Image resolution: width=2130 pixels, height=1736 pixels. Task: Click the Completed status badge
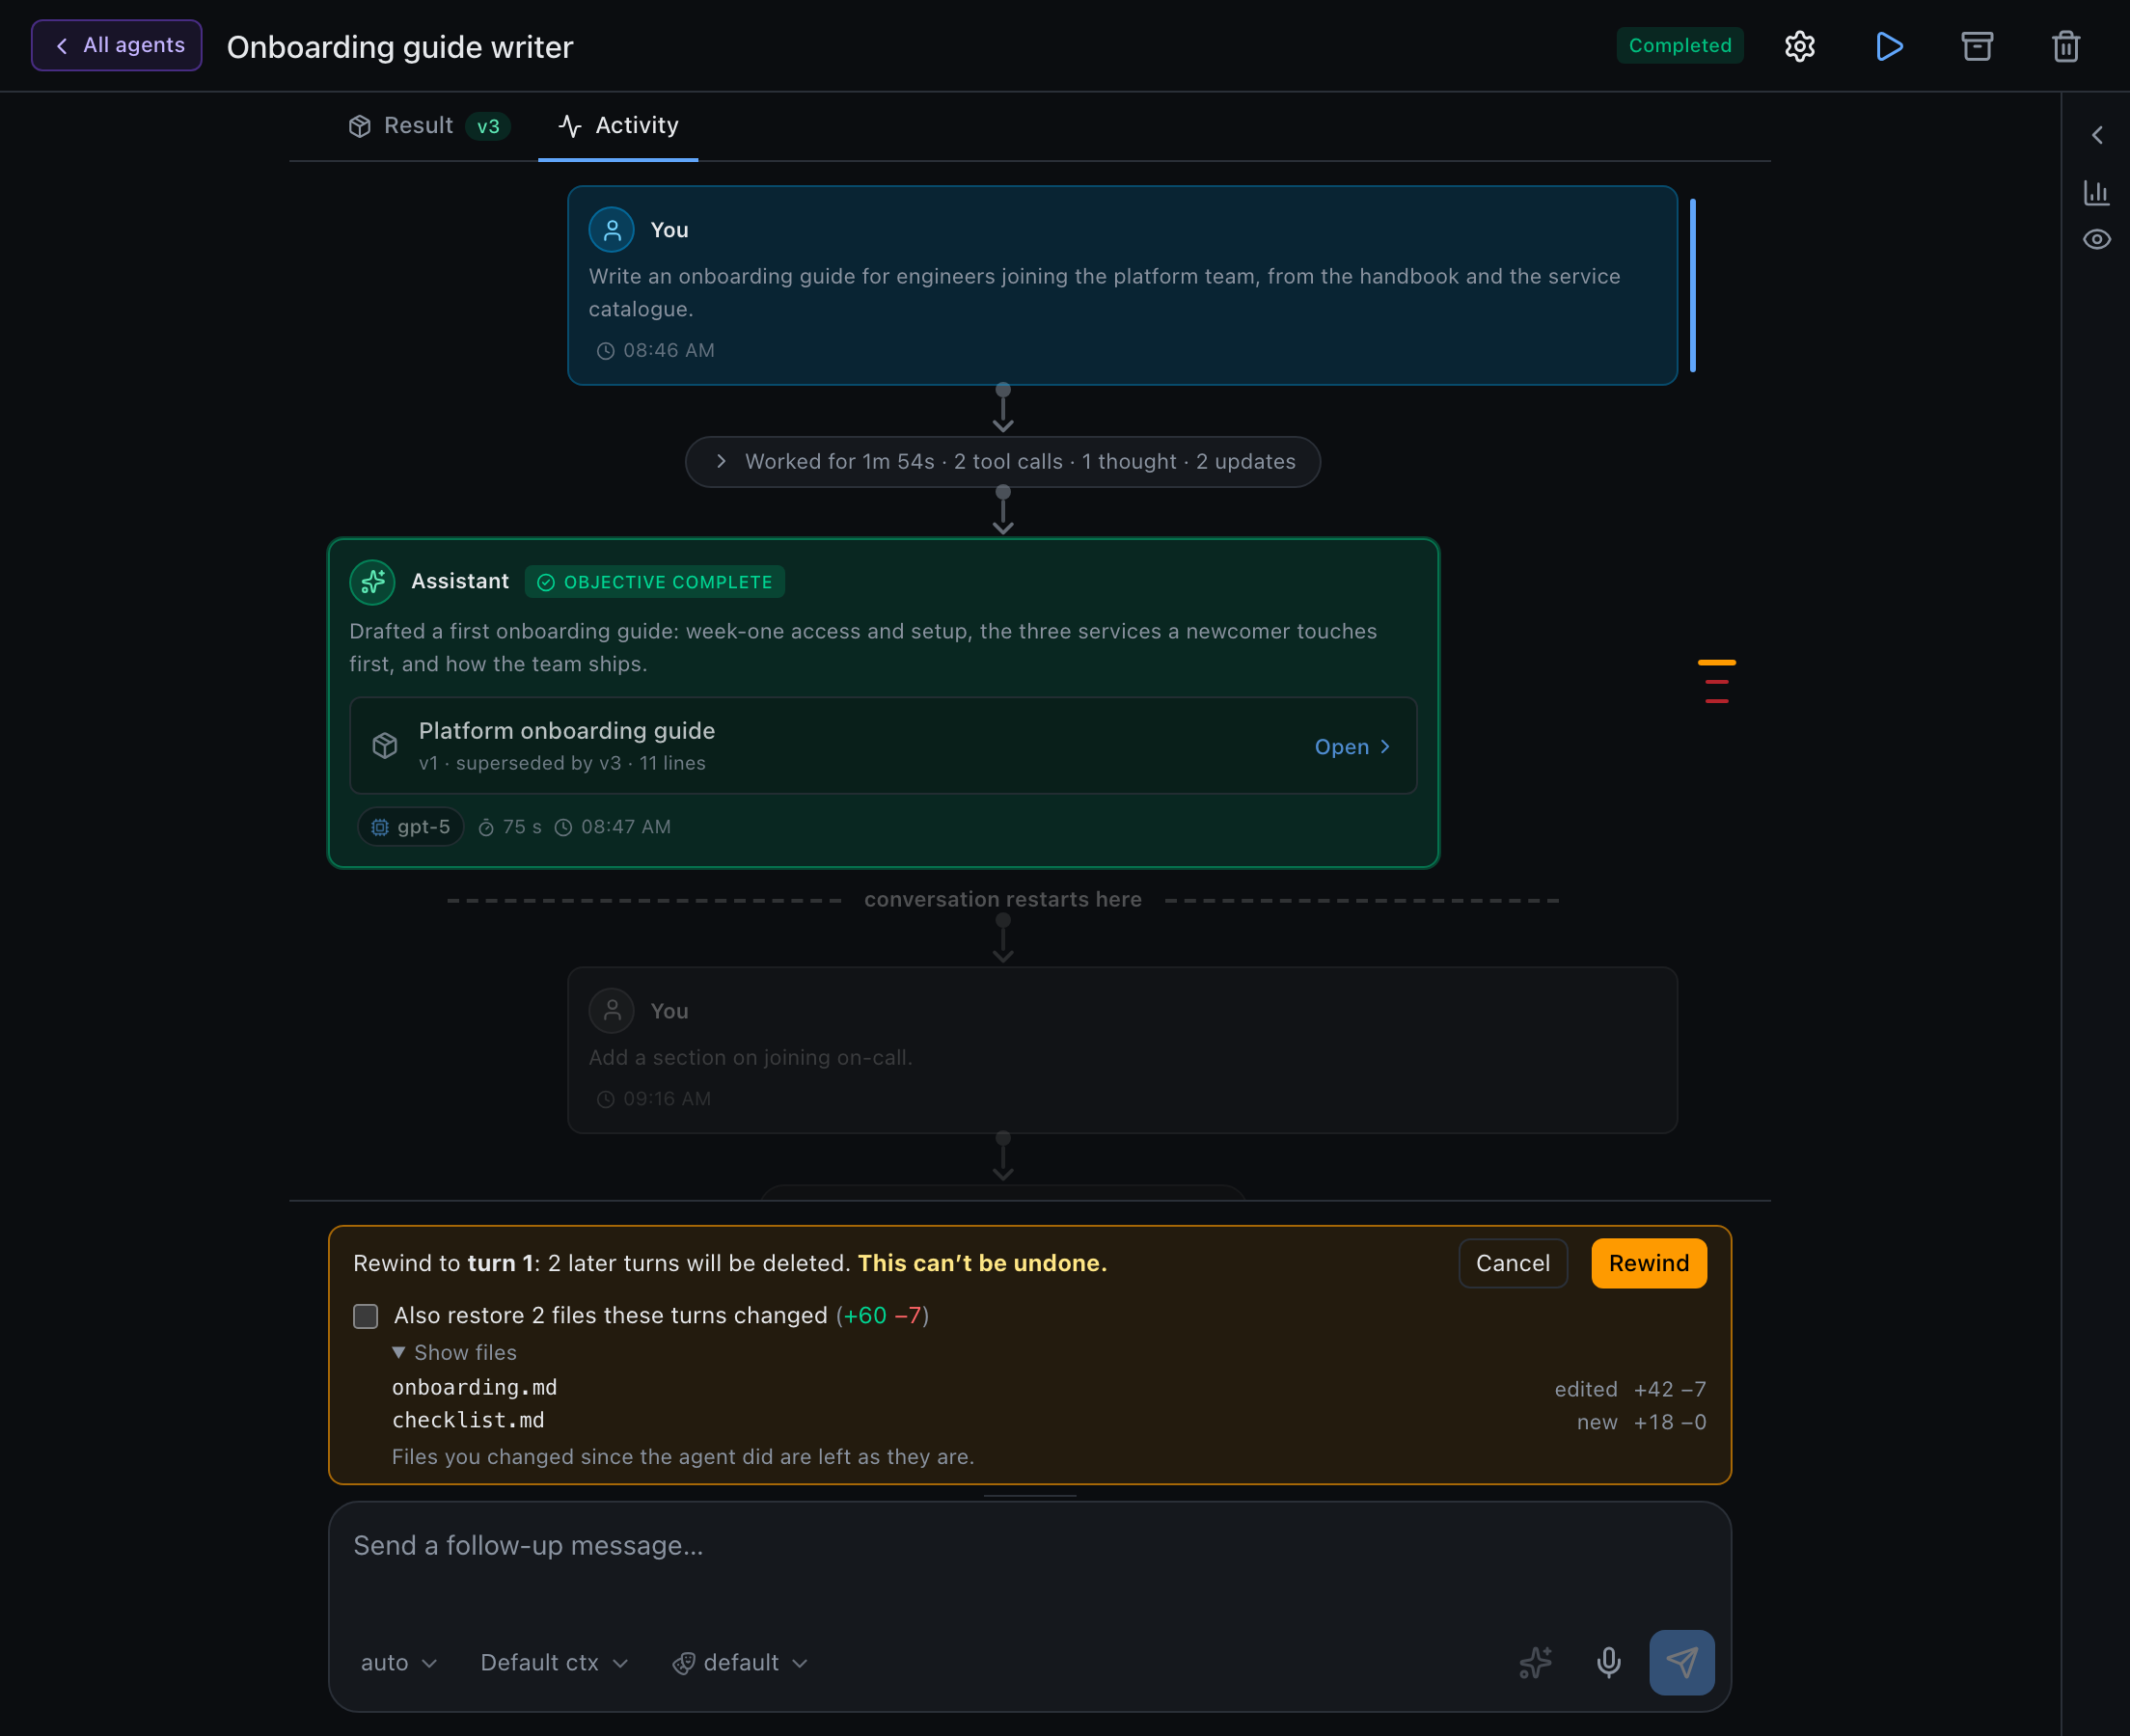(1680, 46)
